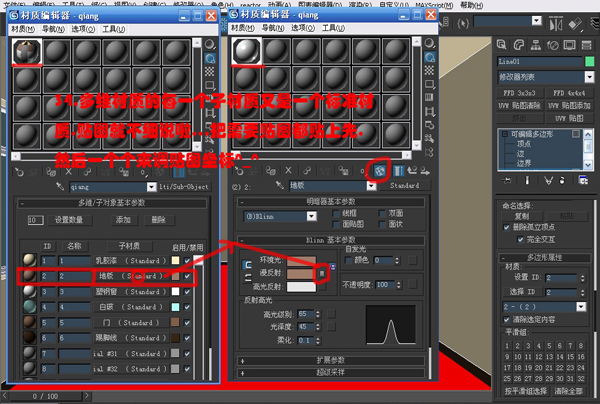Image resolution: width=600 pixels, height=404 pixels.
Task: Collapse 明暗器基本参数 rollout
Action: [x=331, y=202]
